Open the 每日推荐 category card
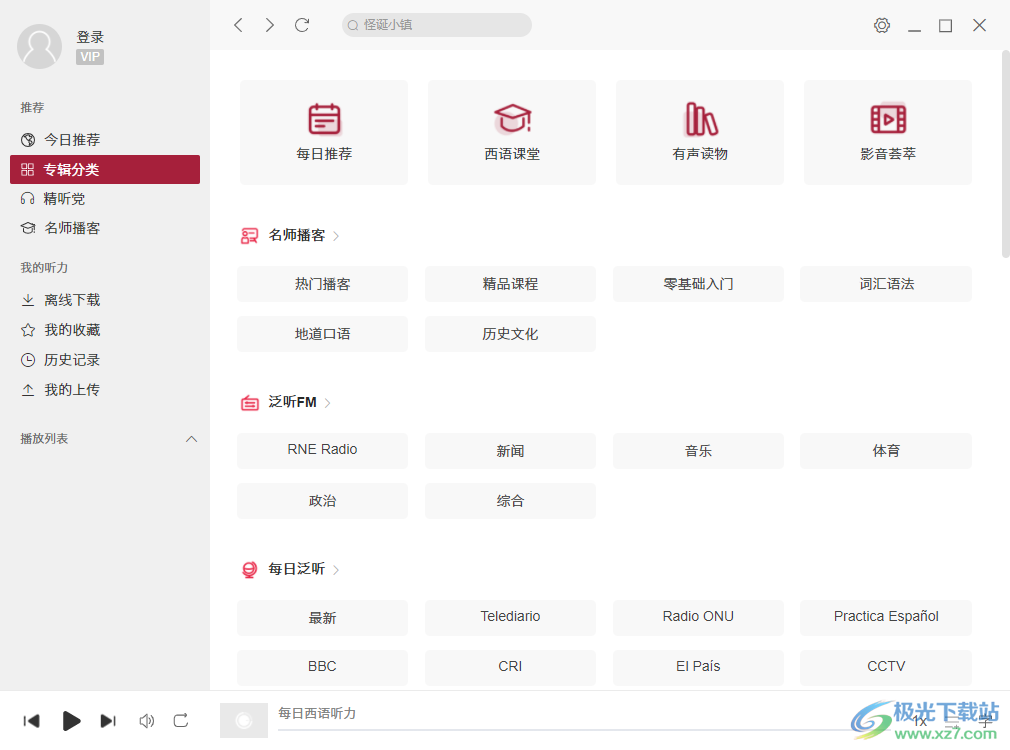Viewport: 1010px width, 750px height. pos(323,132)
